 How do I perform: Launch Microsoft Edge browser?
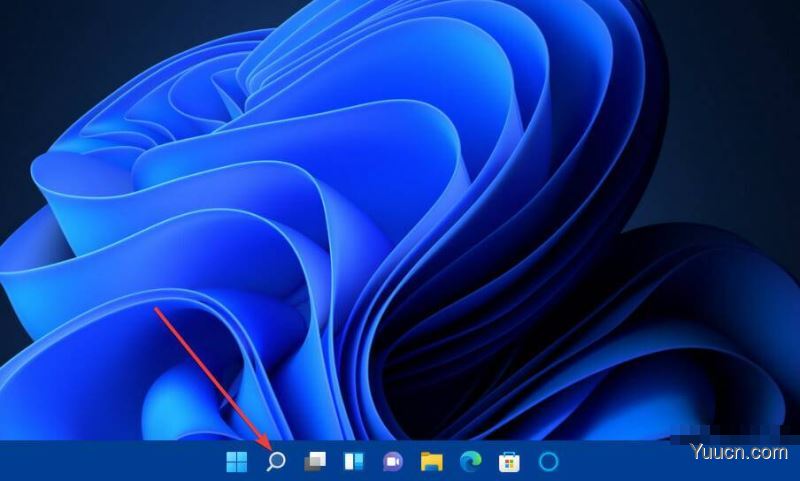coord(470,462)
